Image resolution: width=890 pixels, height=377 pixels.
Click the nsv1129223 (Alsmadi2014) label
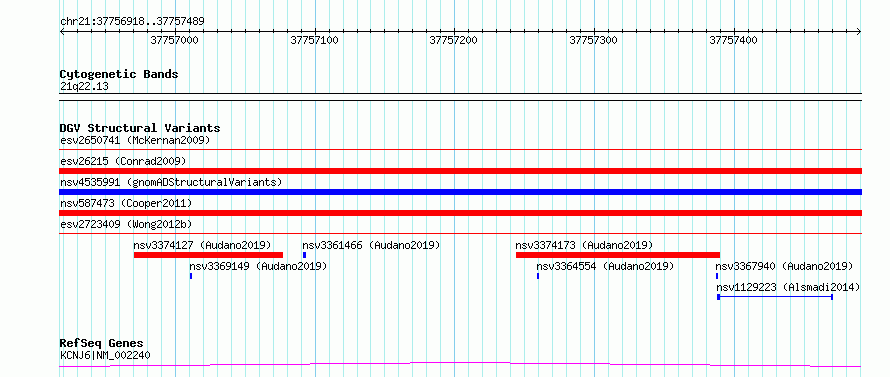pyautogui.click(x=788, y=287)
